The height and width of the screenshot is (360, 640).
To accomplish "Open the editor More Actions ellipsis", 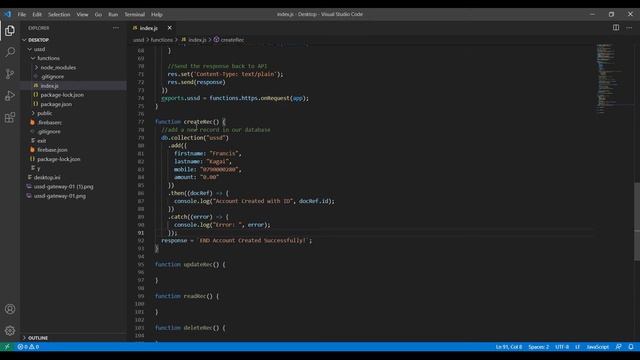I will (629, 28).
